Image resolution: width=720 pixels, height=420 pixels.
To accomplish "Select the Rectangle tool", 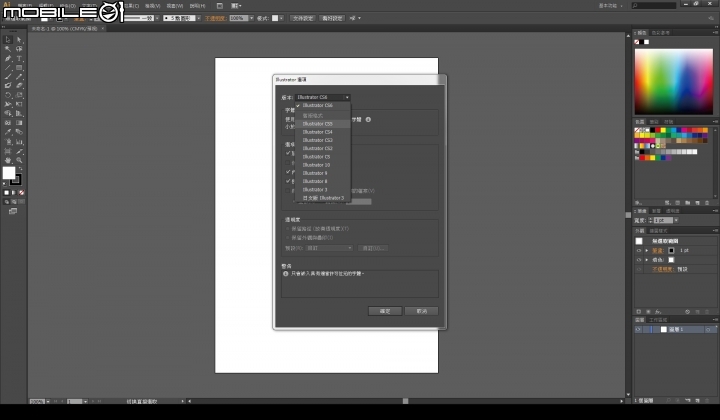I will click(19, 67).
